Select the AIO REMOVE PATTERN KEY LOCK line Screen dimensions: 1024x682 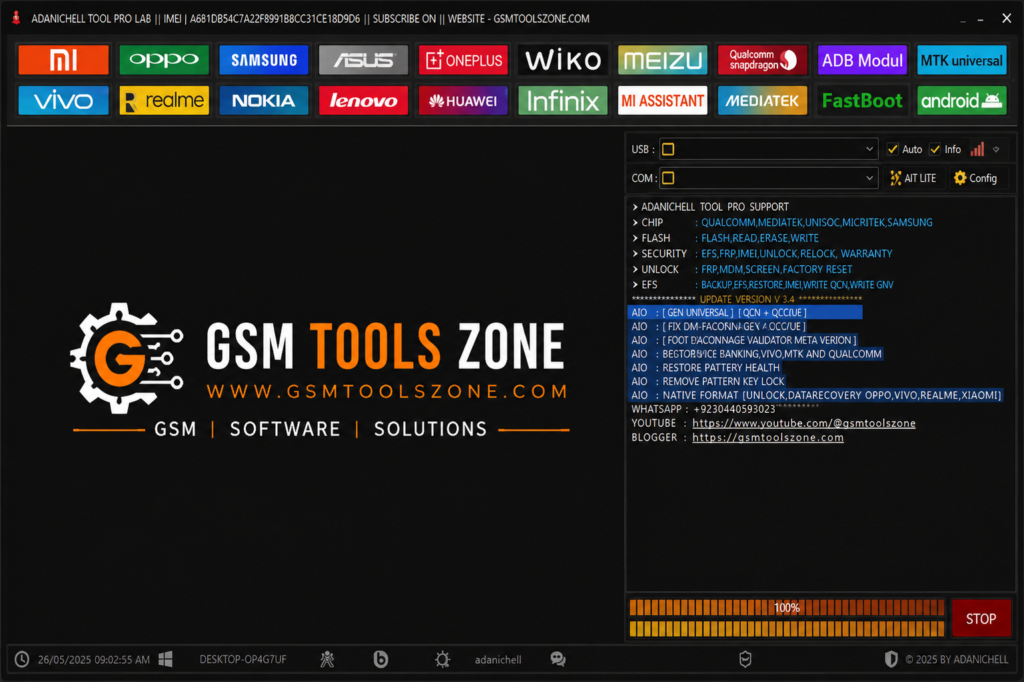click(707, 382)
